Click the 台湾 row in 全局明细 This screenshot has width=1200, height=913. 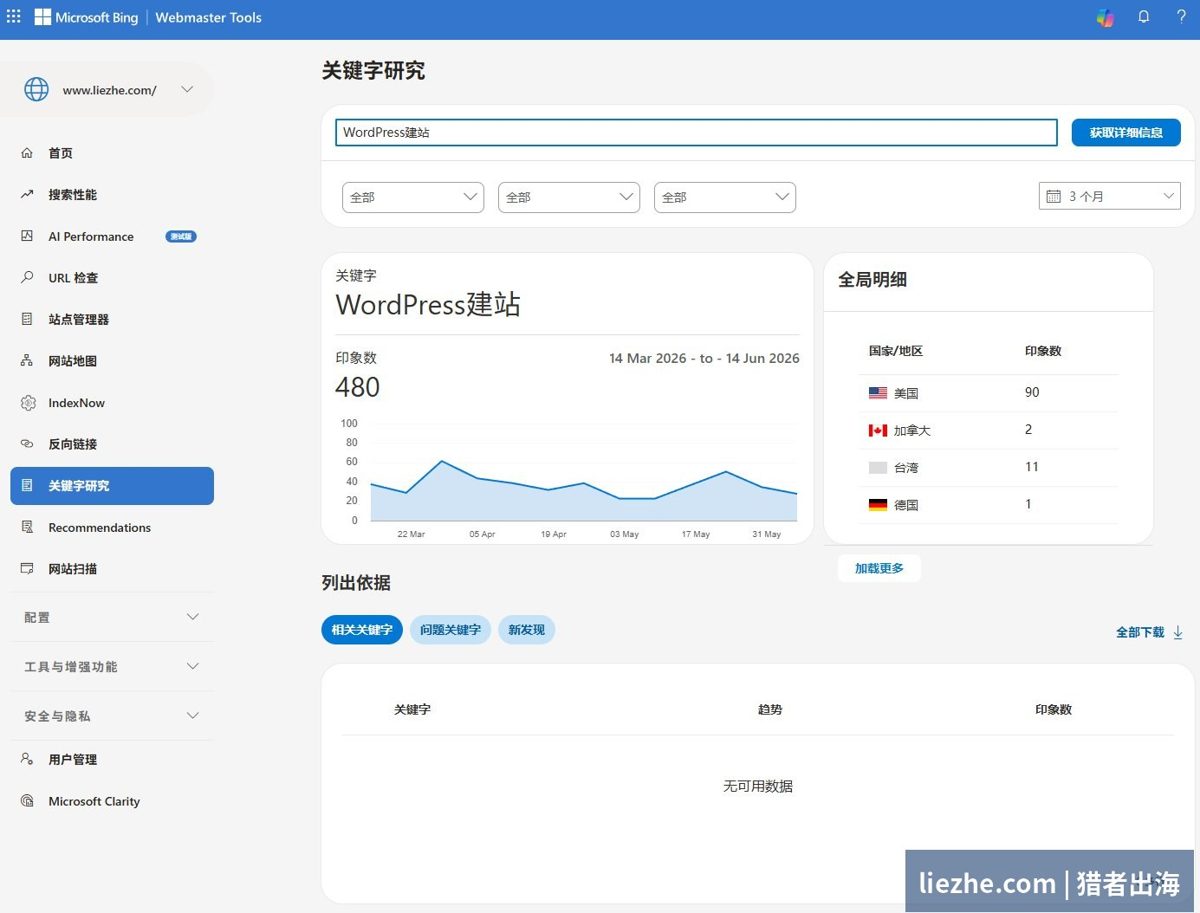pyautogui.click(x=988, y=467)
